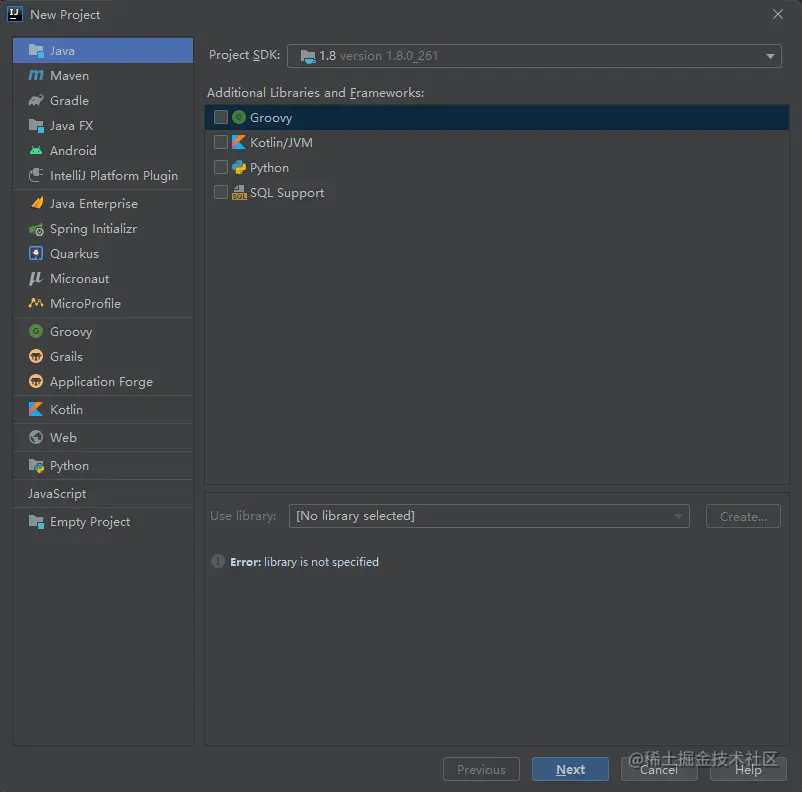Viewport: 802px width, 792px height.
Task: Click the Cancel button
Action: [659, 769]
